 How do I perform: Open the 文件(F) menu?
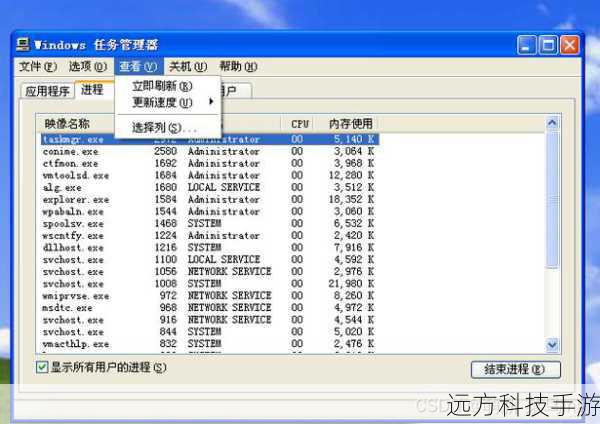(38, 67)
